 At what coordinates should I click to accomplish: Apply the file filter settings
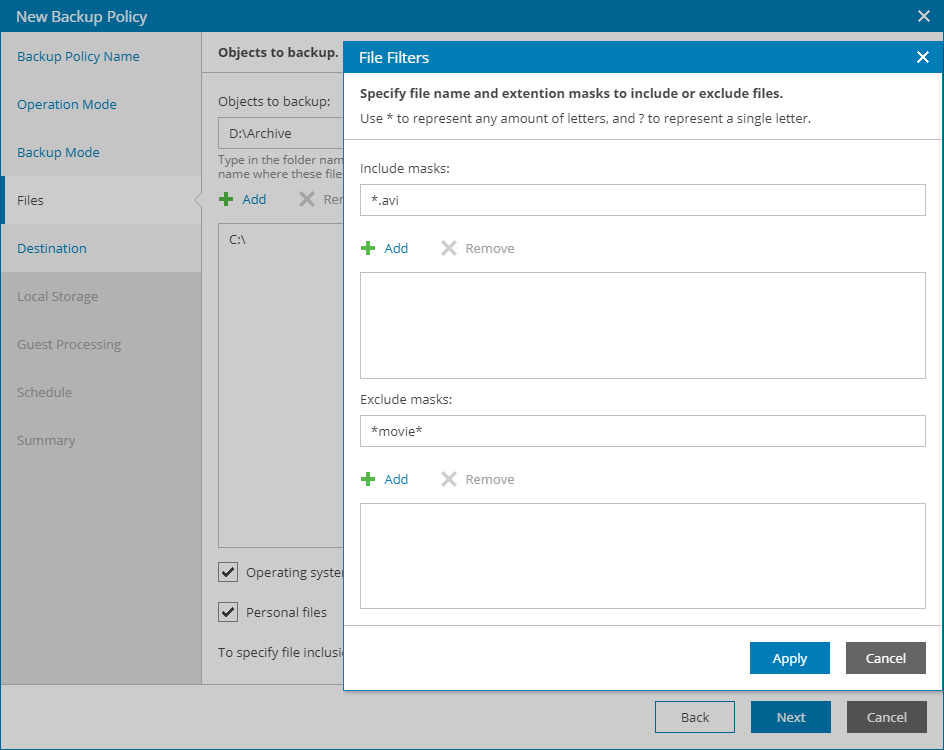(x=789, y=658)
